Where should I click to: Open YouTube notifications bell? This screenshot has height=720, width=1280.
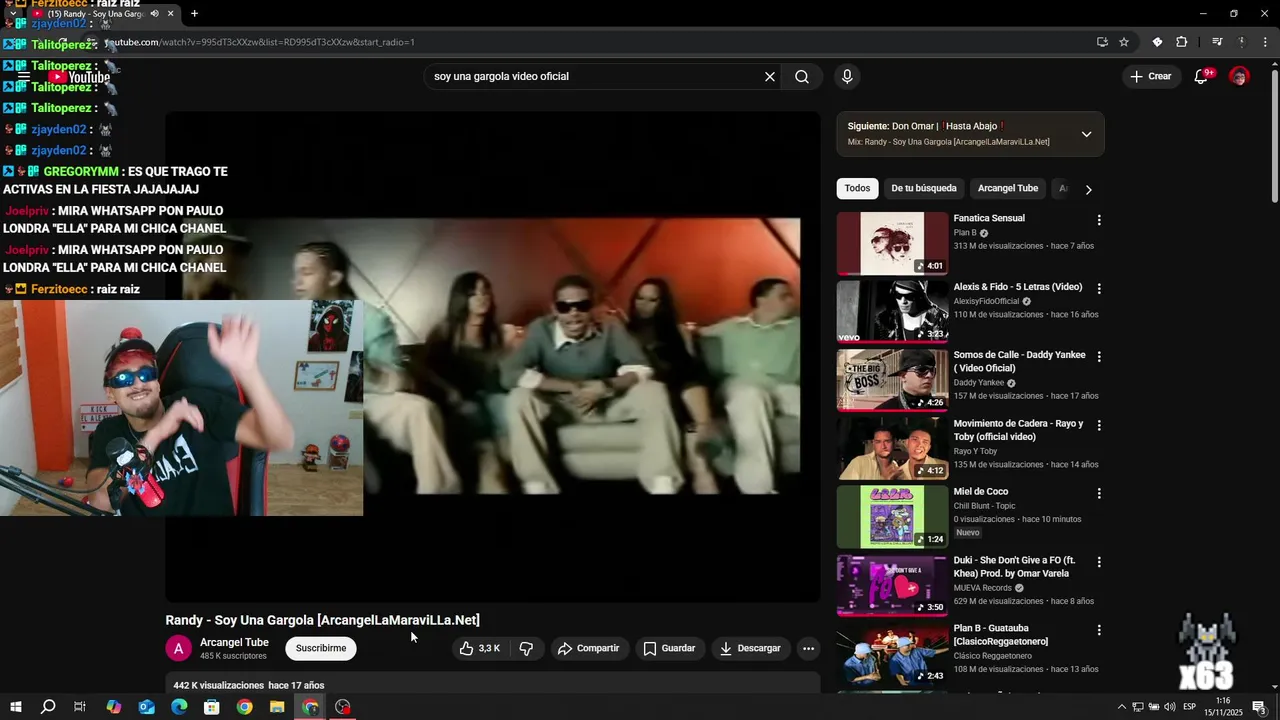click(1201, 77)
